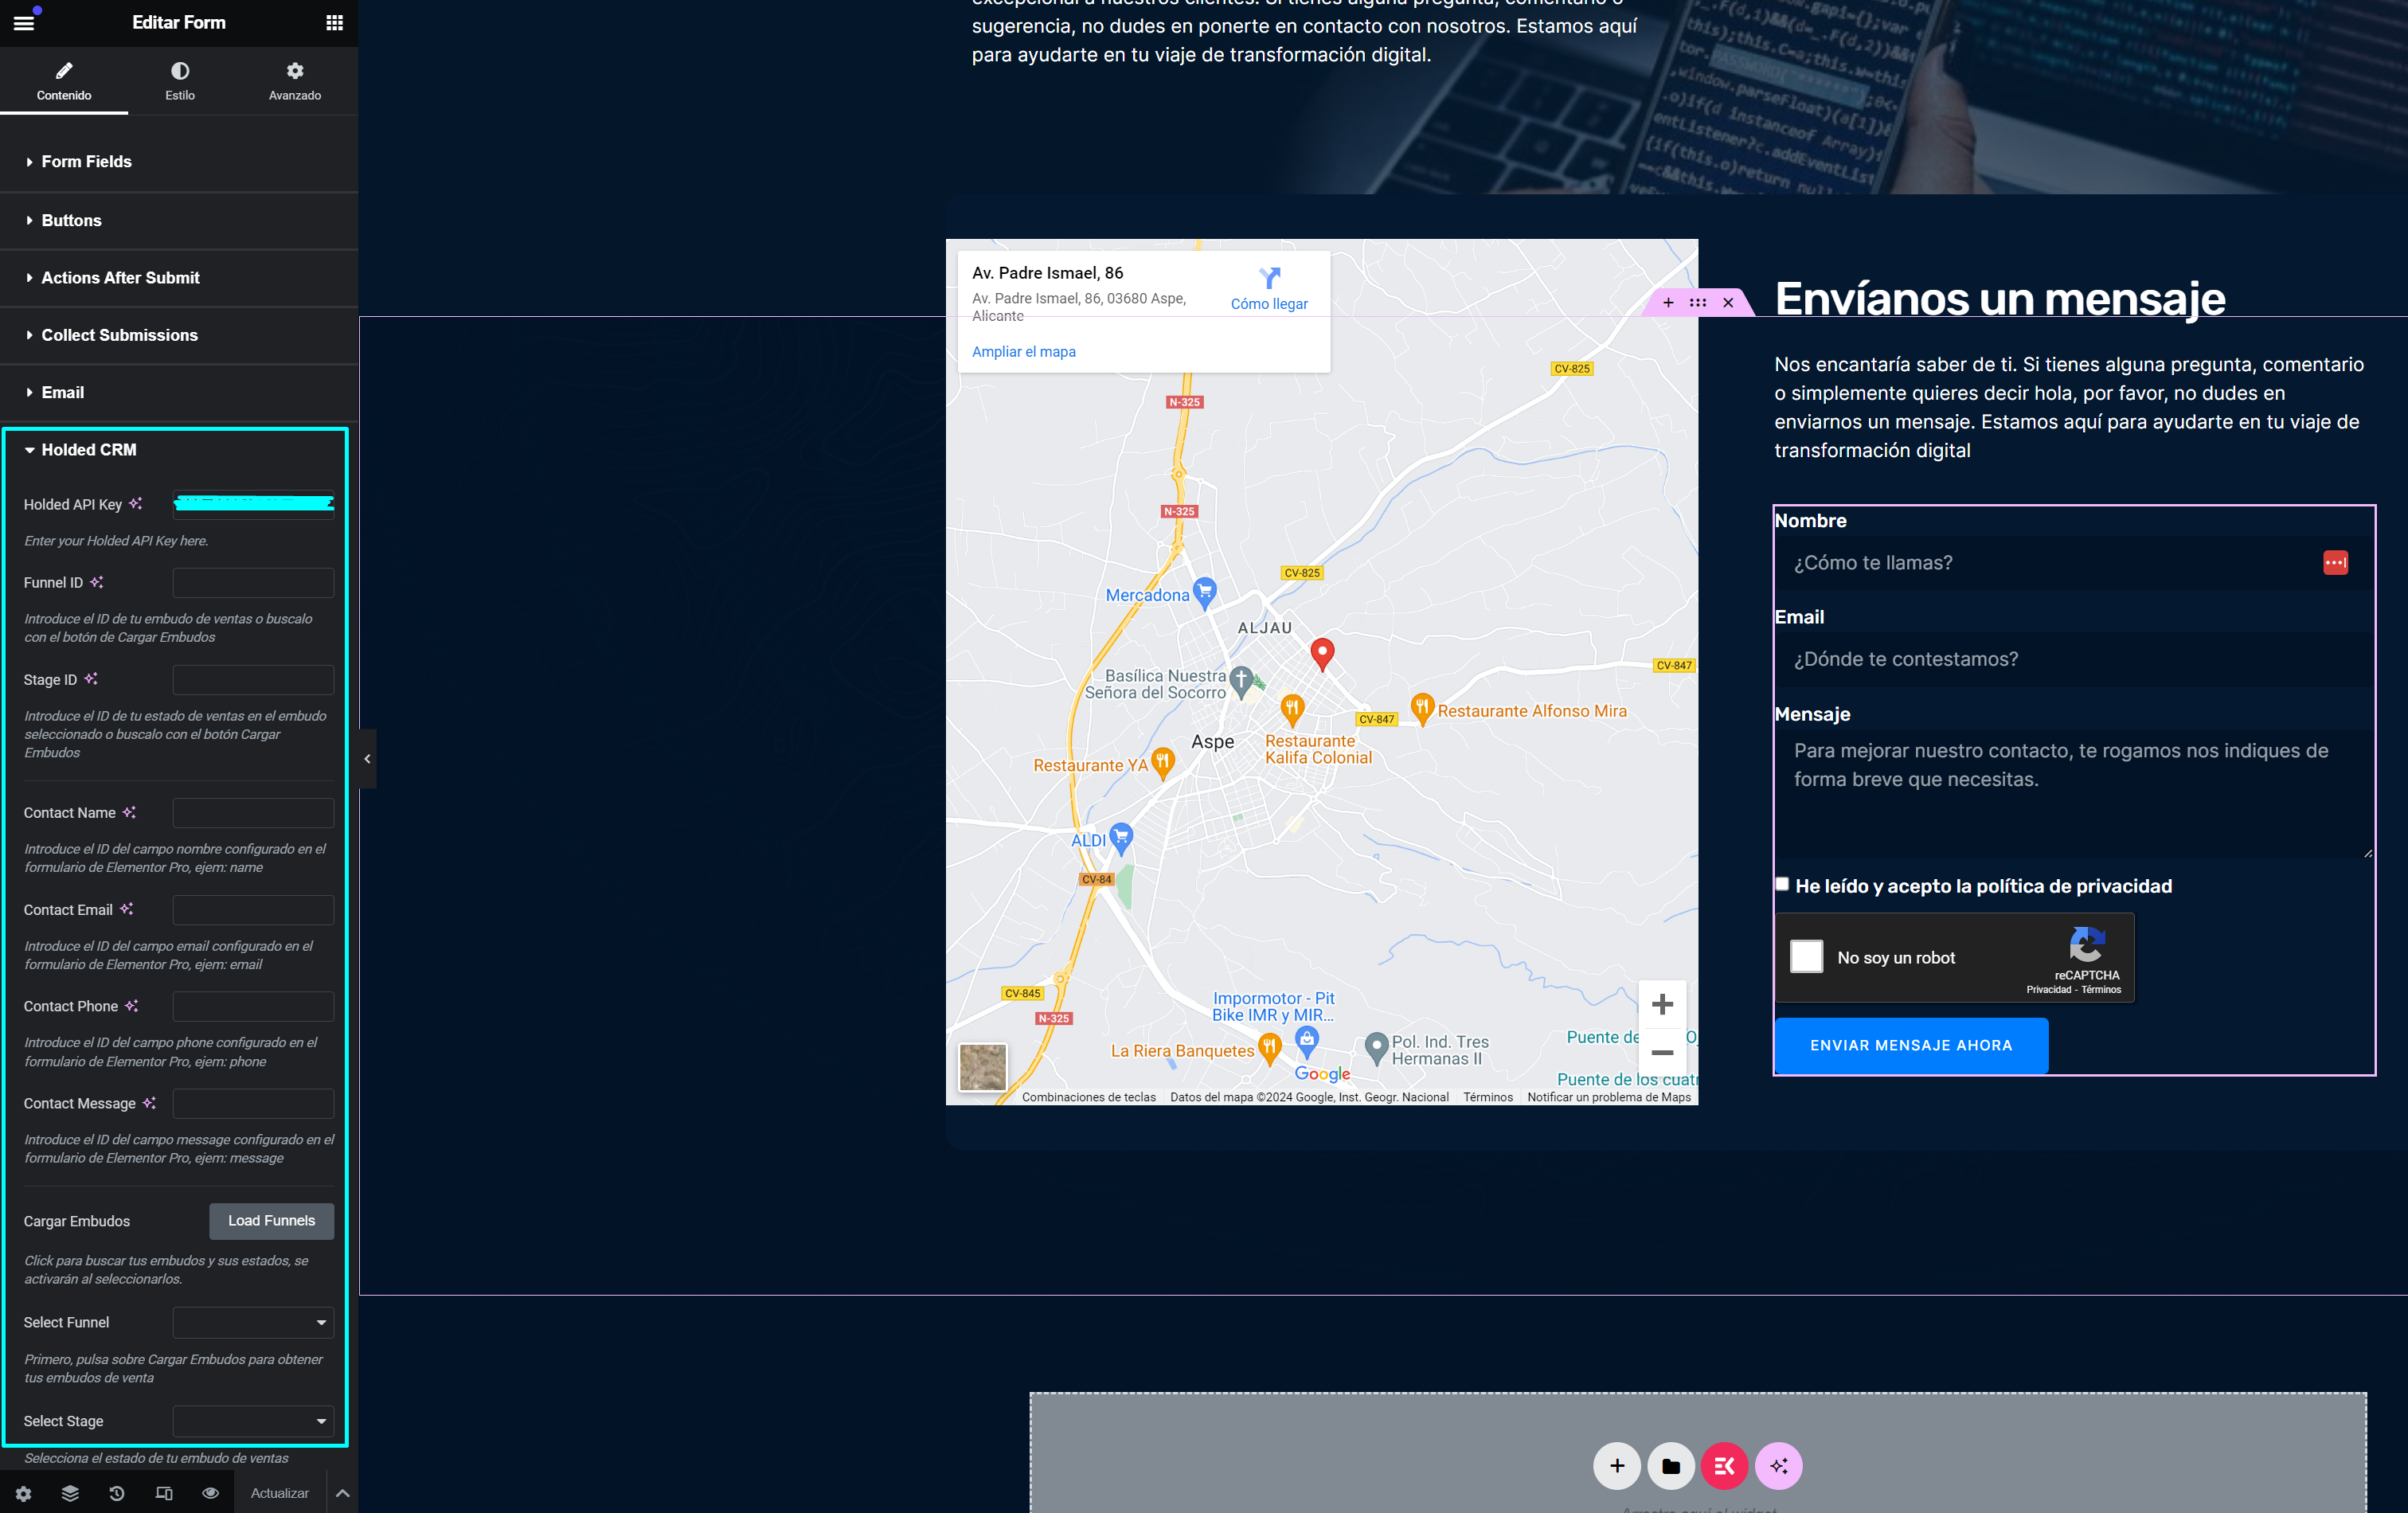Toggle the preview changes eye icon

(x=210, y=1493)
